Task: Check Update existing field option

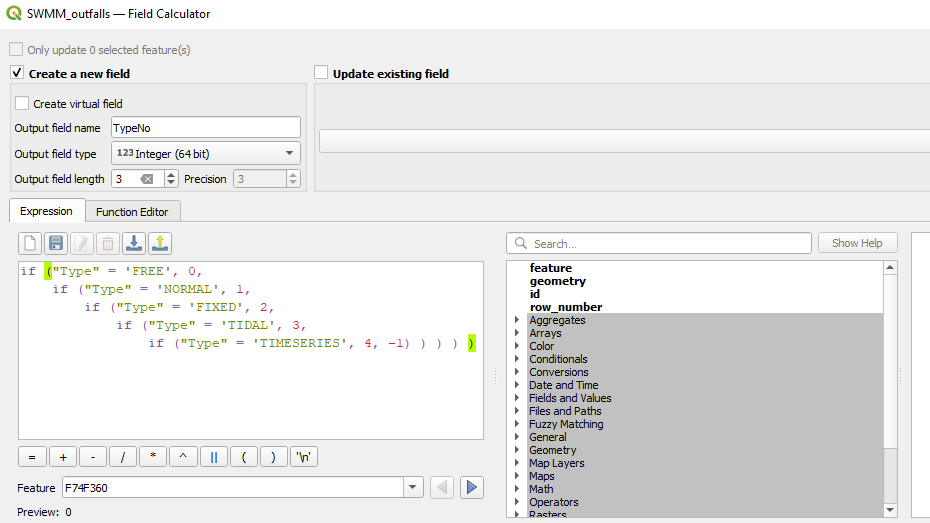Action: click(x=321, y=73)
